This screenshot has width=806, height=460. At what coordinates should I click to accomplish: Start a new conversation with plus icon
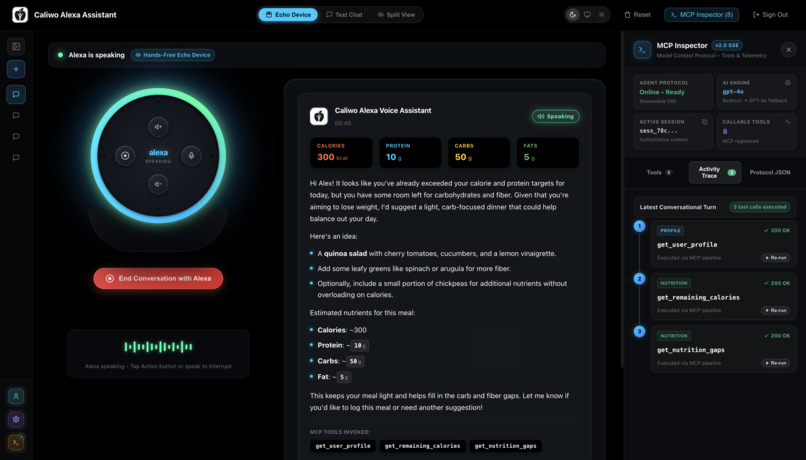tap(16, 69)
